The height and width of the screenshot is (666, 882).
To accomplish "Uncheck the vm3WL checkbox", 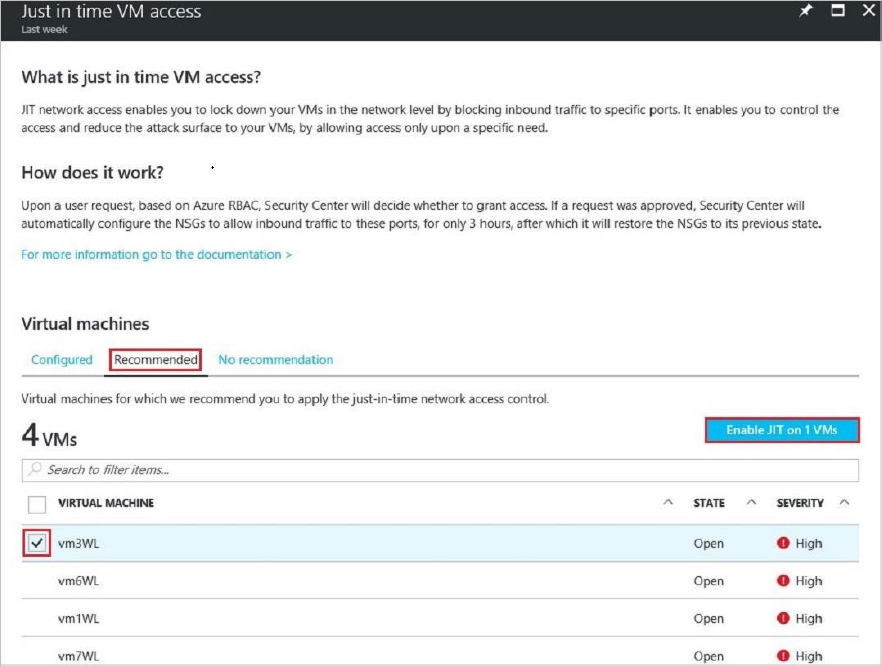I will 37,543.
